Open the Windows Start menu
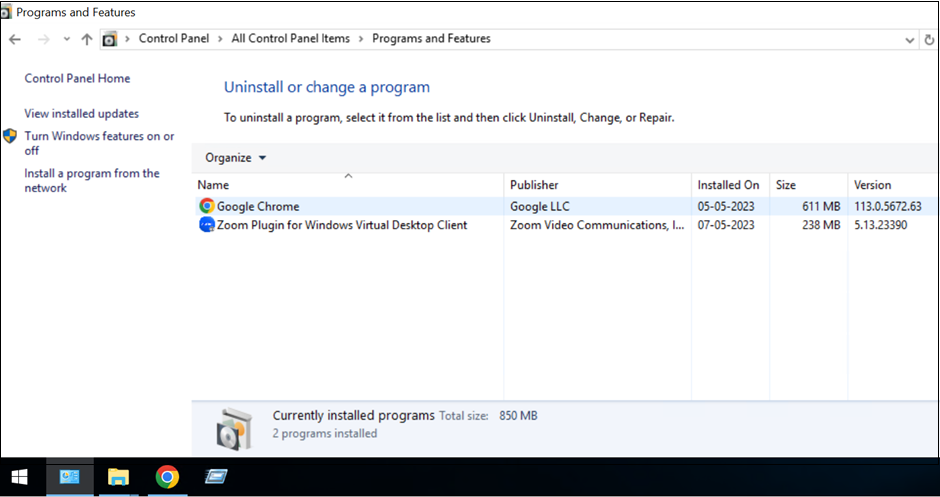 (19, 477)
